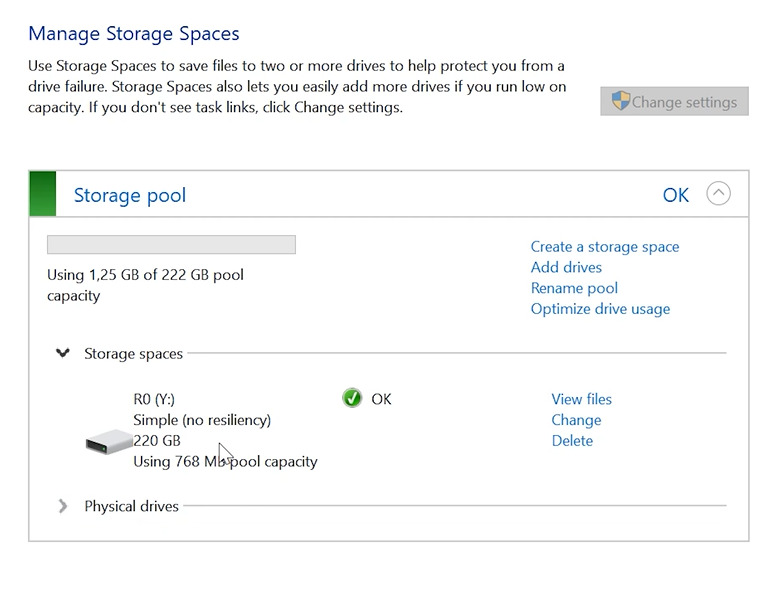Viewport: 776px width, 604px height.
Task: Click the Physical drives section label
Action: click(131, 506)
